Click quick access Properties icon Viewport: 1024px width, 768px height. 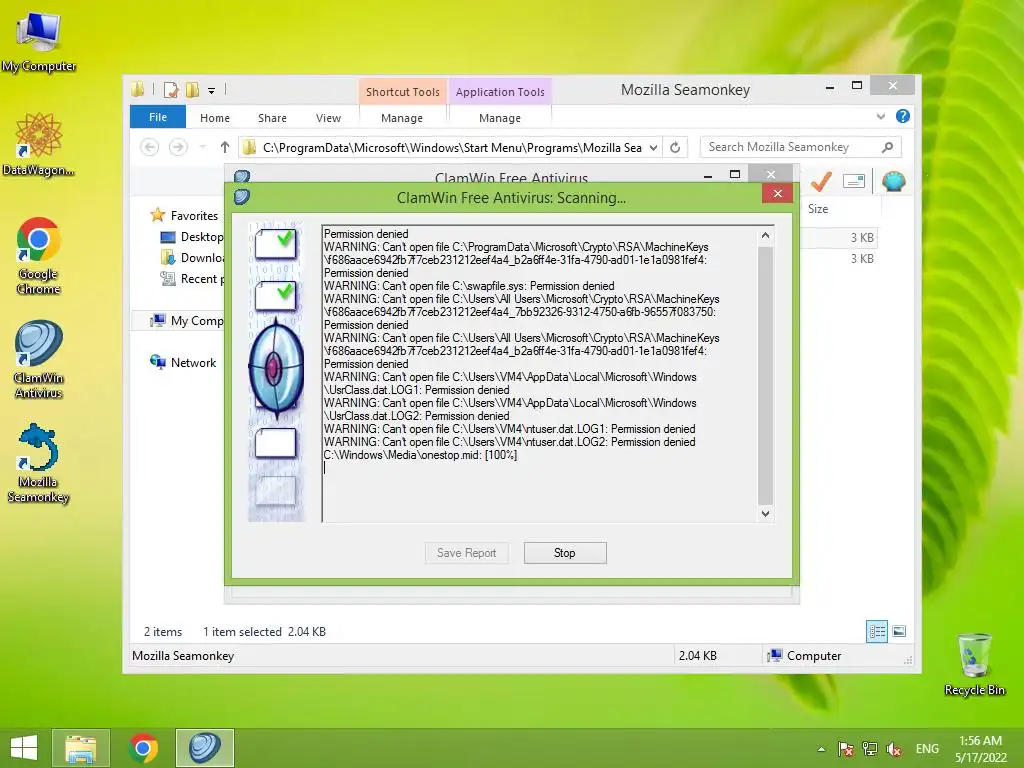[170, 89]
